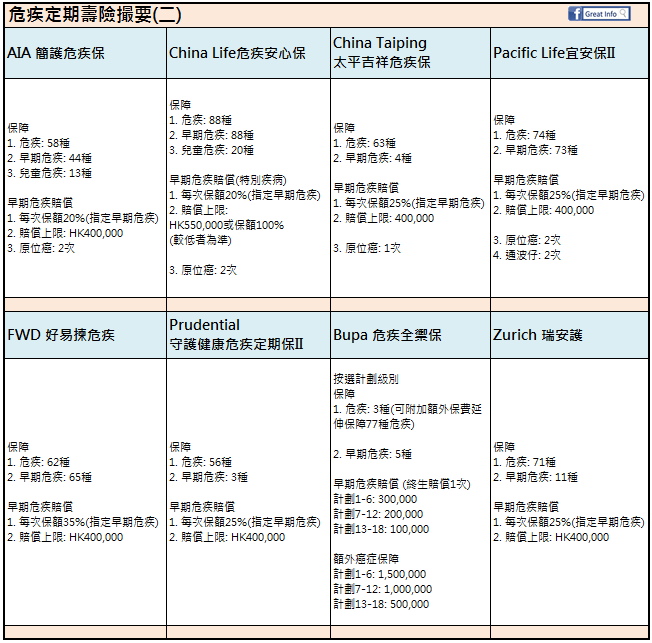The width and height of the screenshot is (652, 643).
Task: Click 賠償上限: 400,000 under China Taiping
Action: pyautogui.click(x=384, y=218)
